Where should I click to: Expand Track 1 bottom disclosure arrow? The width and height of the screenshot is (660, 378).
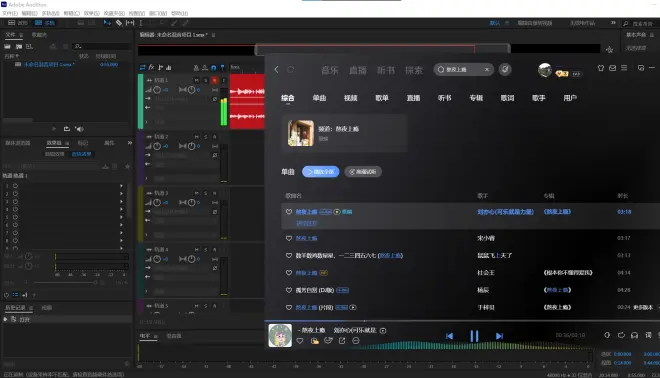[146, 122]
